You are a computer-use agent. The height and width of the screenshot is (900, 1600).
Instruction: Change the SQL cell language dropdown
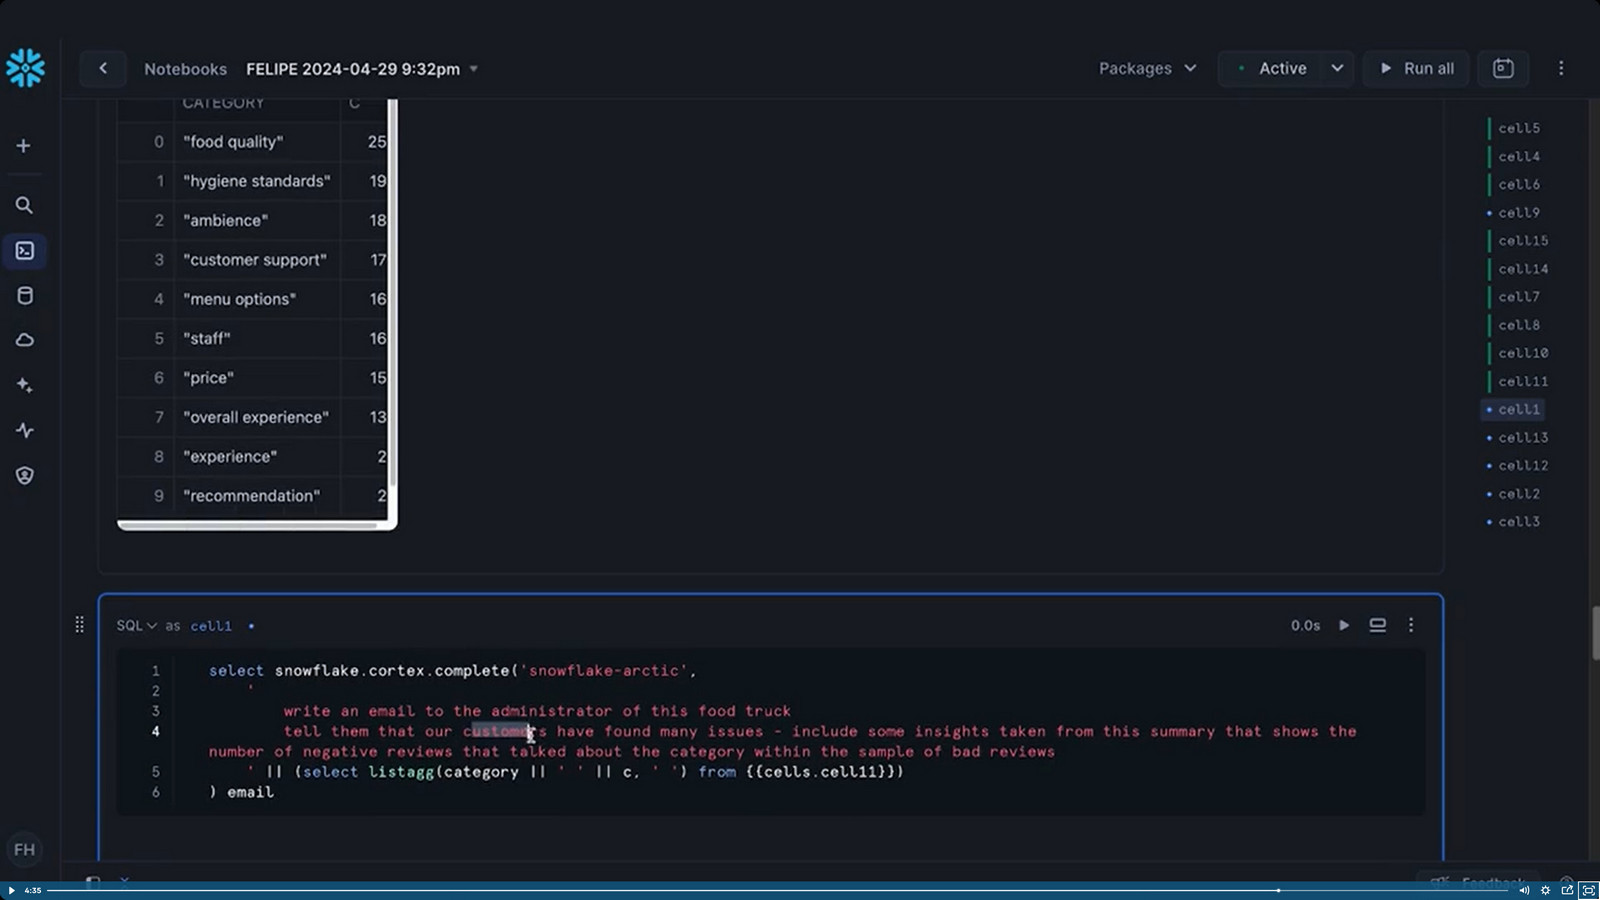point(136,626)
